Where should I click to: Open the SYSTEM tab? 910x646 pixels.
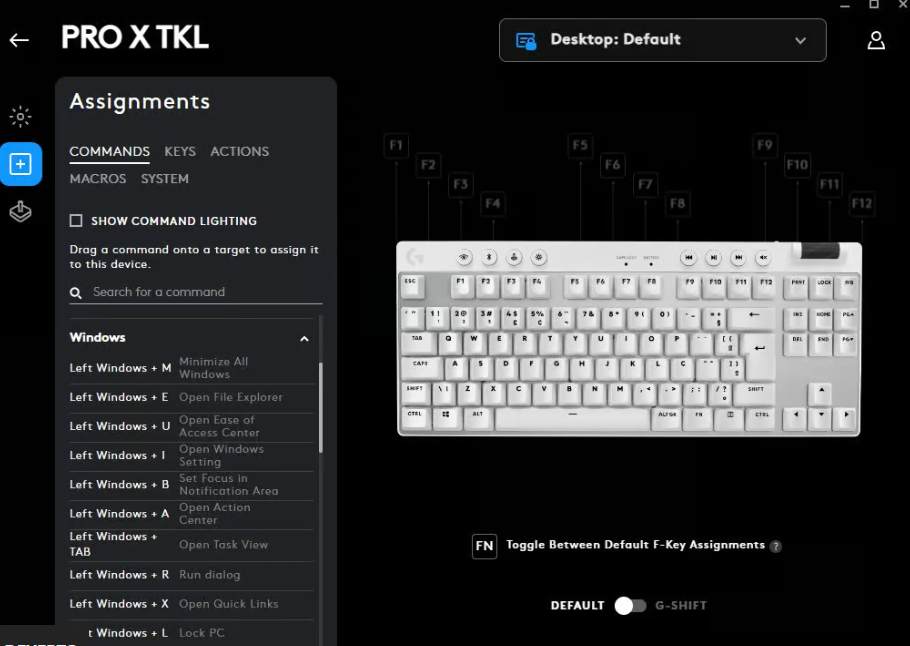tap(165, 179)
